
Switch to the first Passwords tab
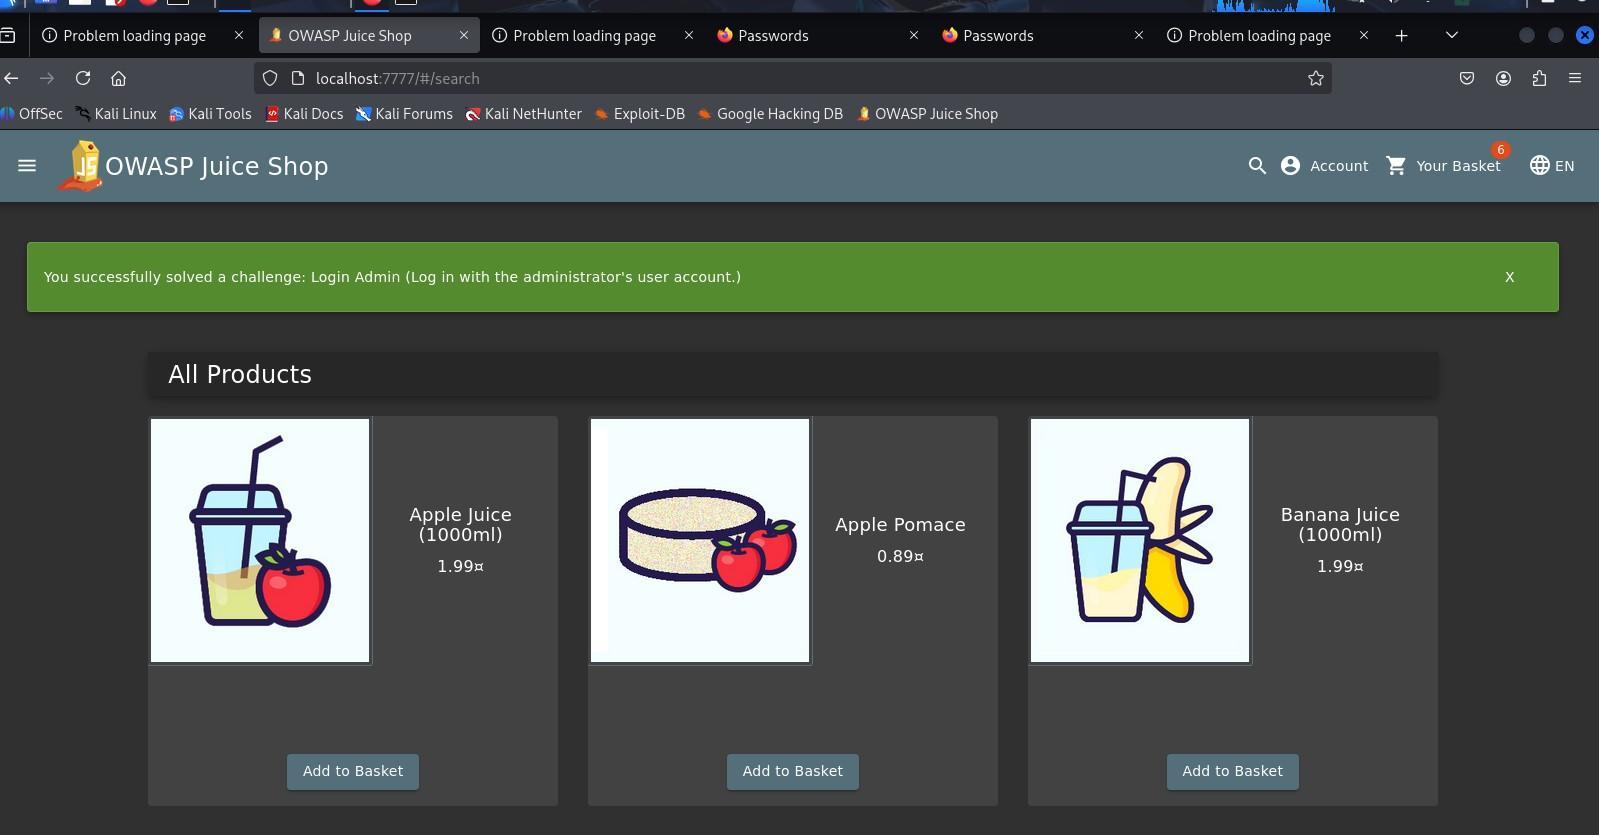[818, 35]
